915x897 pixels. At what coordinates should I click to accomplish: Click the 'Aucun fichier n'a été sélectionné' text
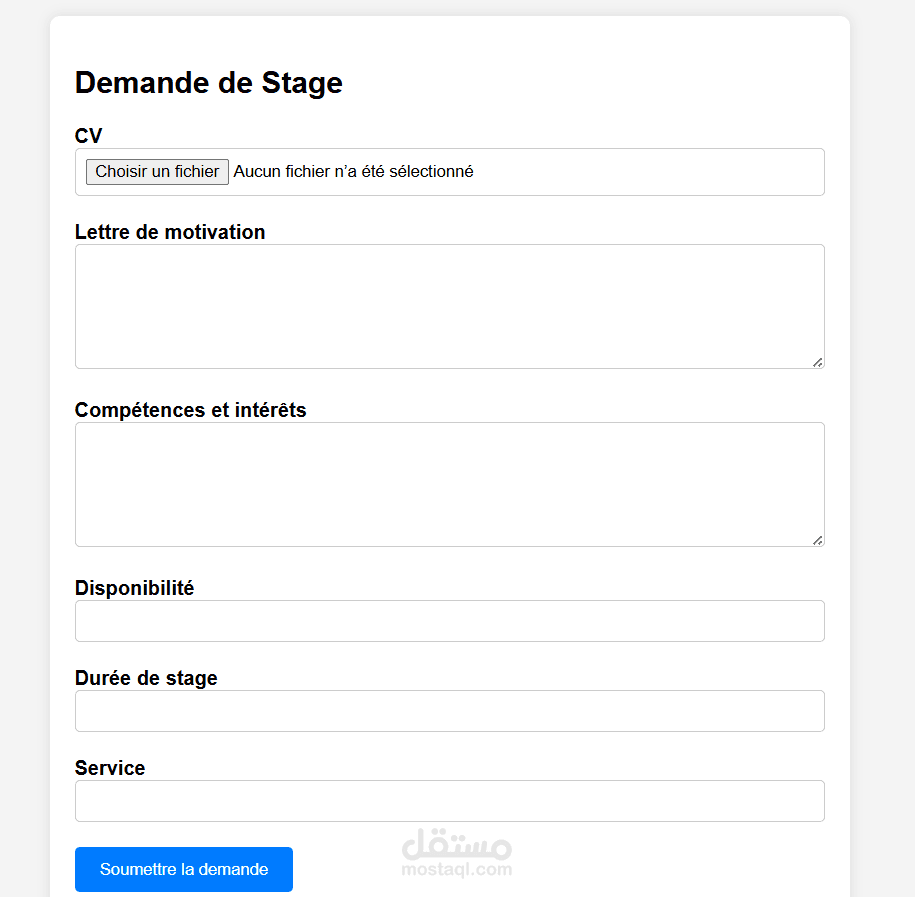coord(353,172)
